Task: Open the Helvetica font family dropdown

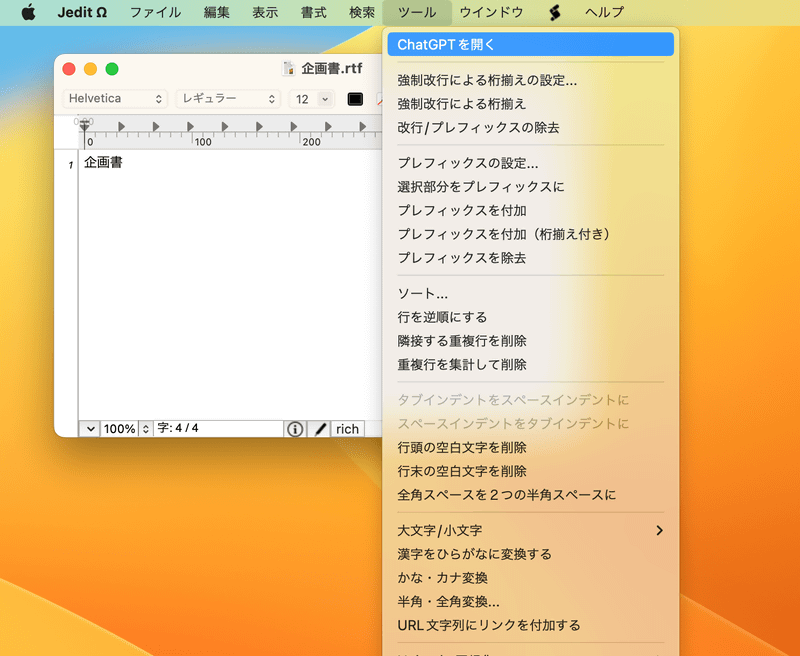Action: 115,99
